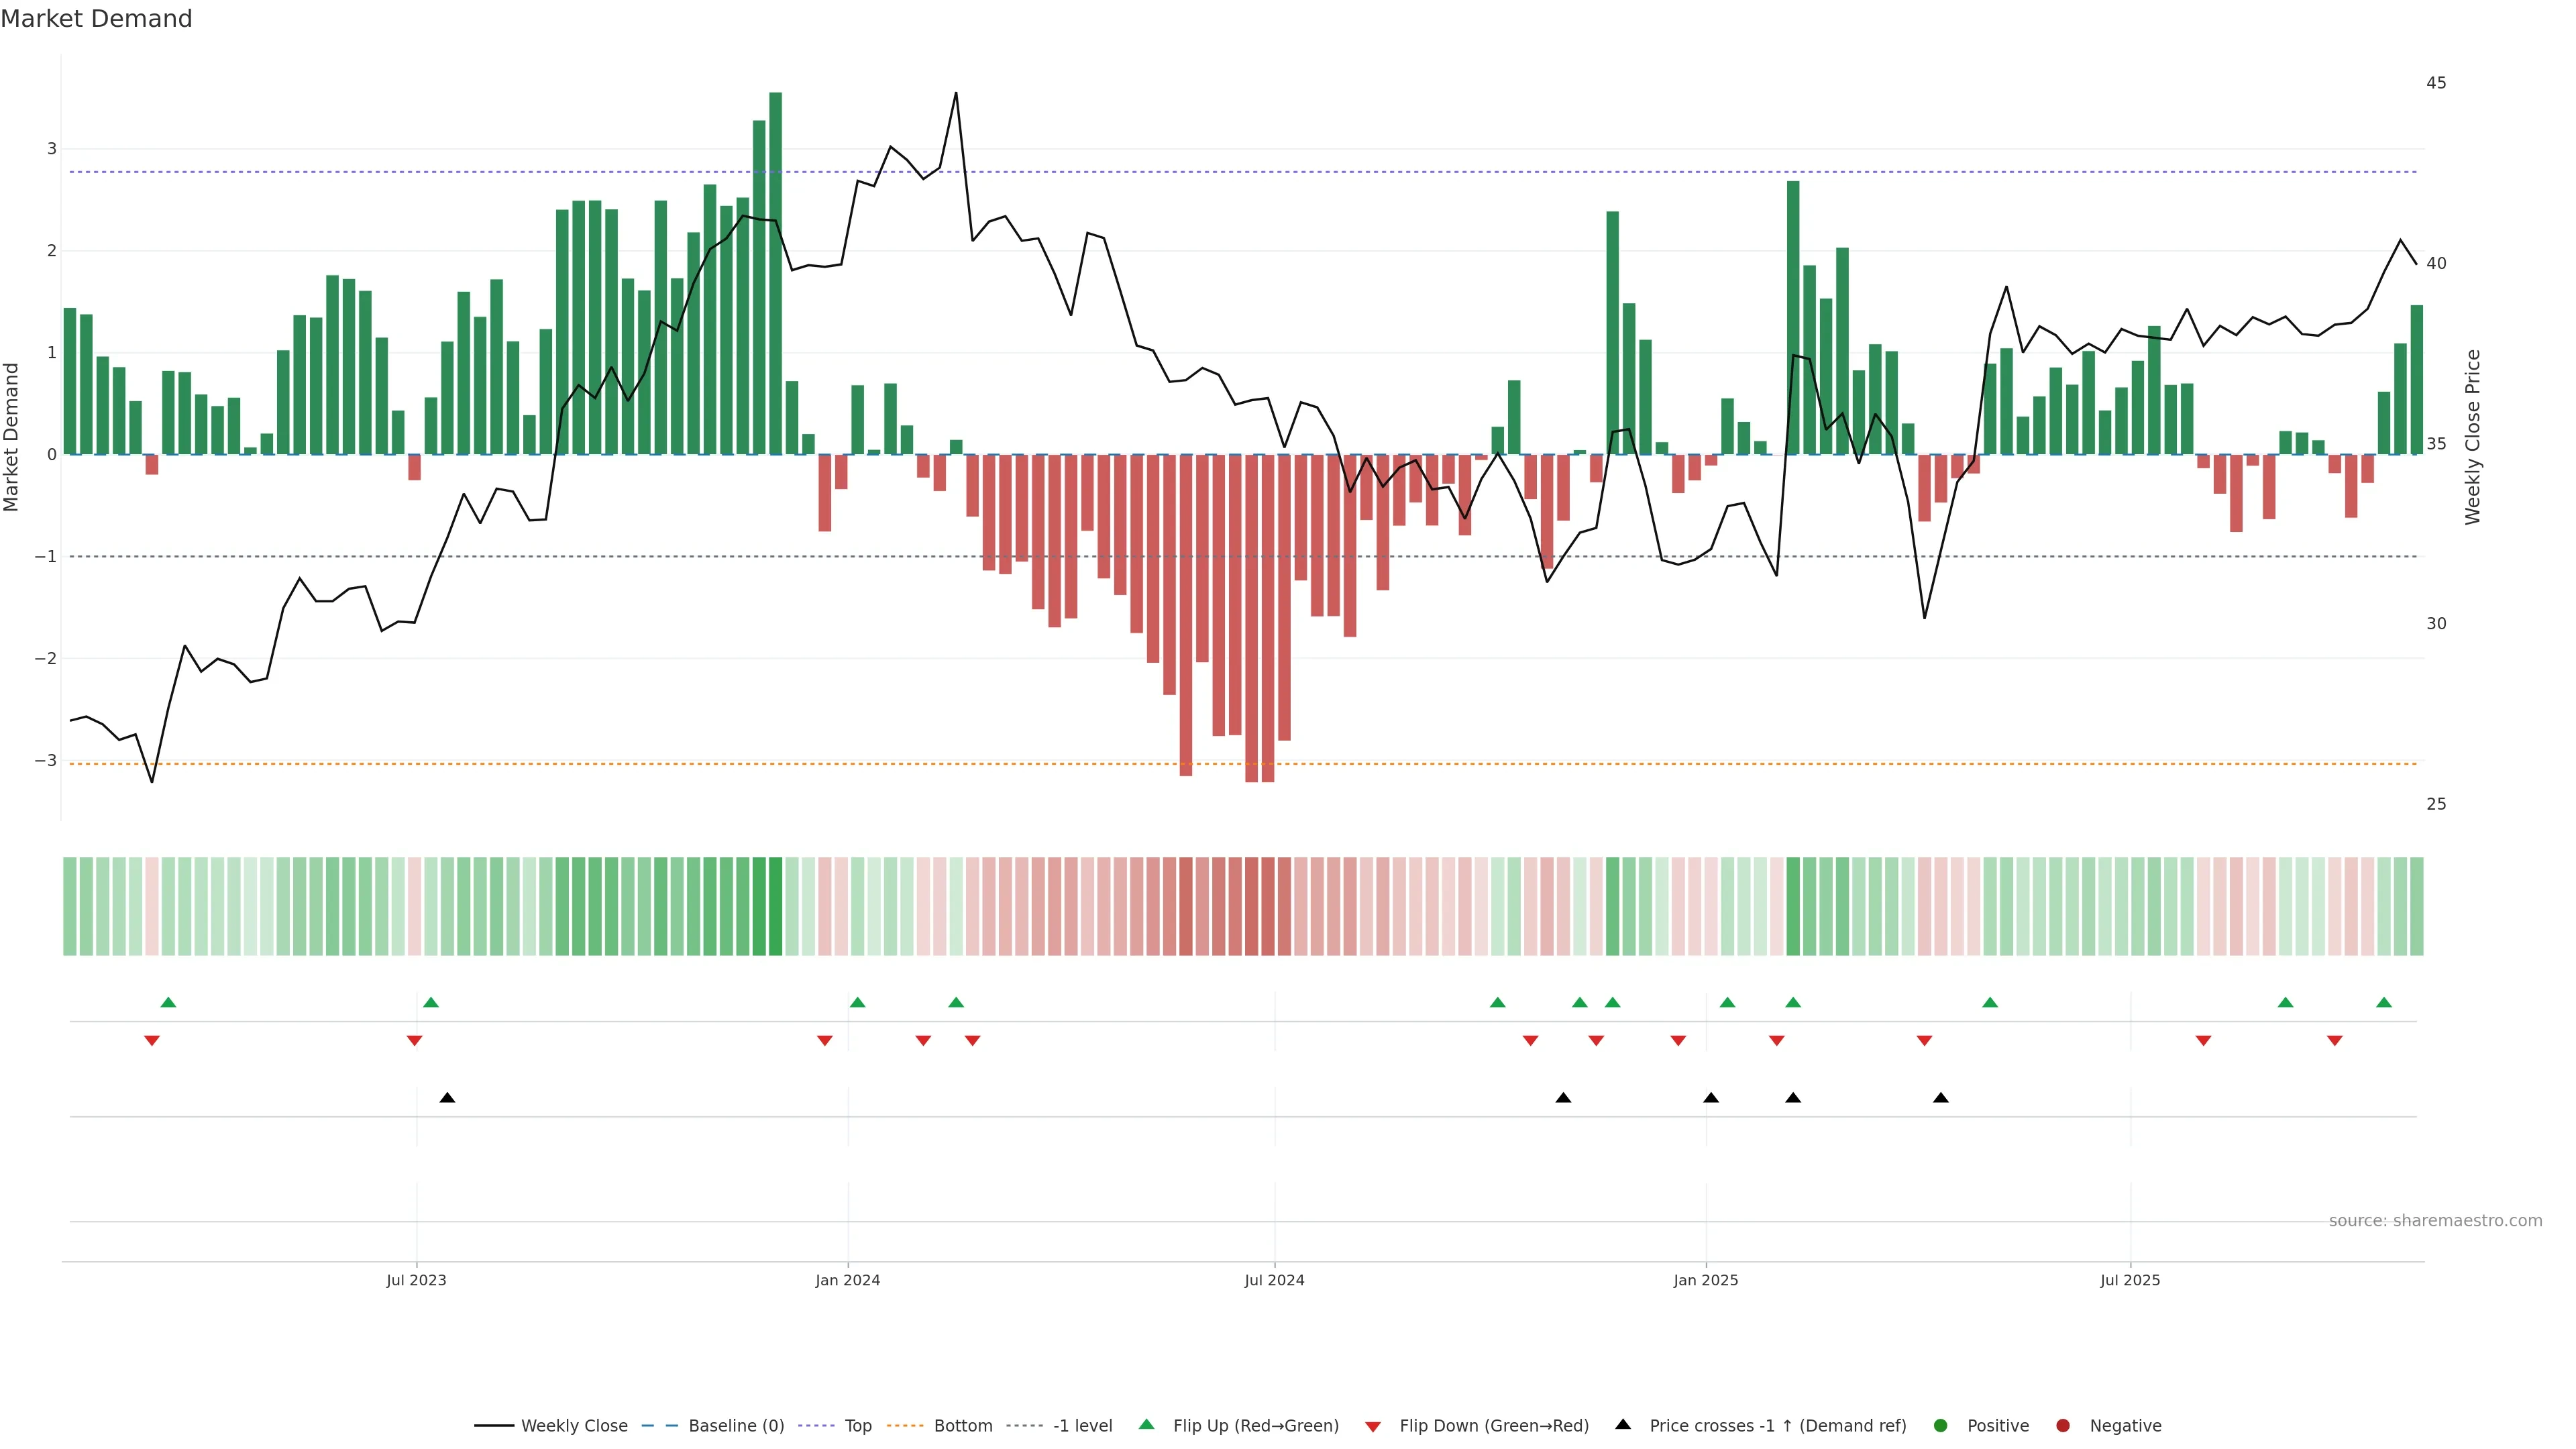Click black Price crosses -1 legend triangle

click(x=1623, y=1424)
